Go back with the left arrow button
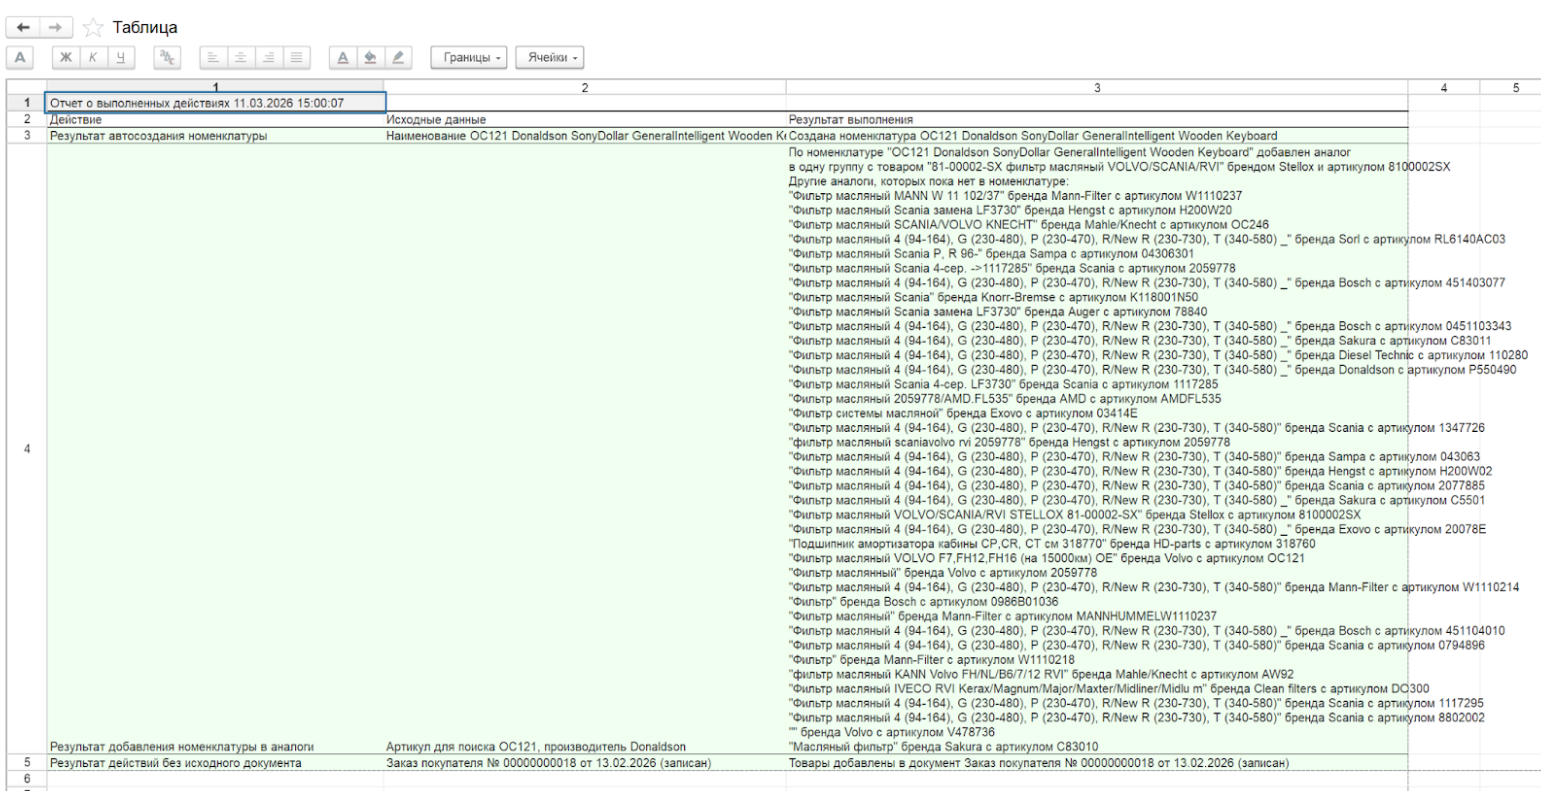1541x791 pixels. (21, 27)
